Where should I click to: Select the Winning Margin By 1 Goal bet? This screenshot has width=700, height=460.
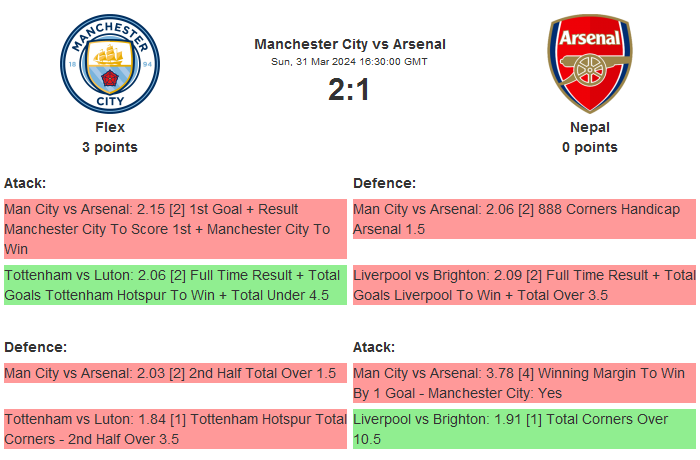[x=524, y=383]
